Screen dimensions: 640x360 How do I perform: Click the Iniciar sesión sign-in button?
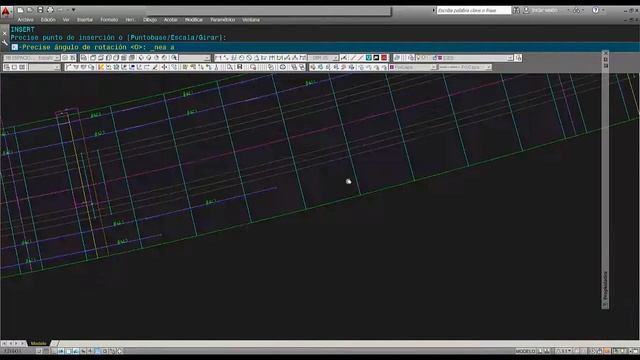point(541,10)
